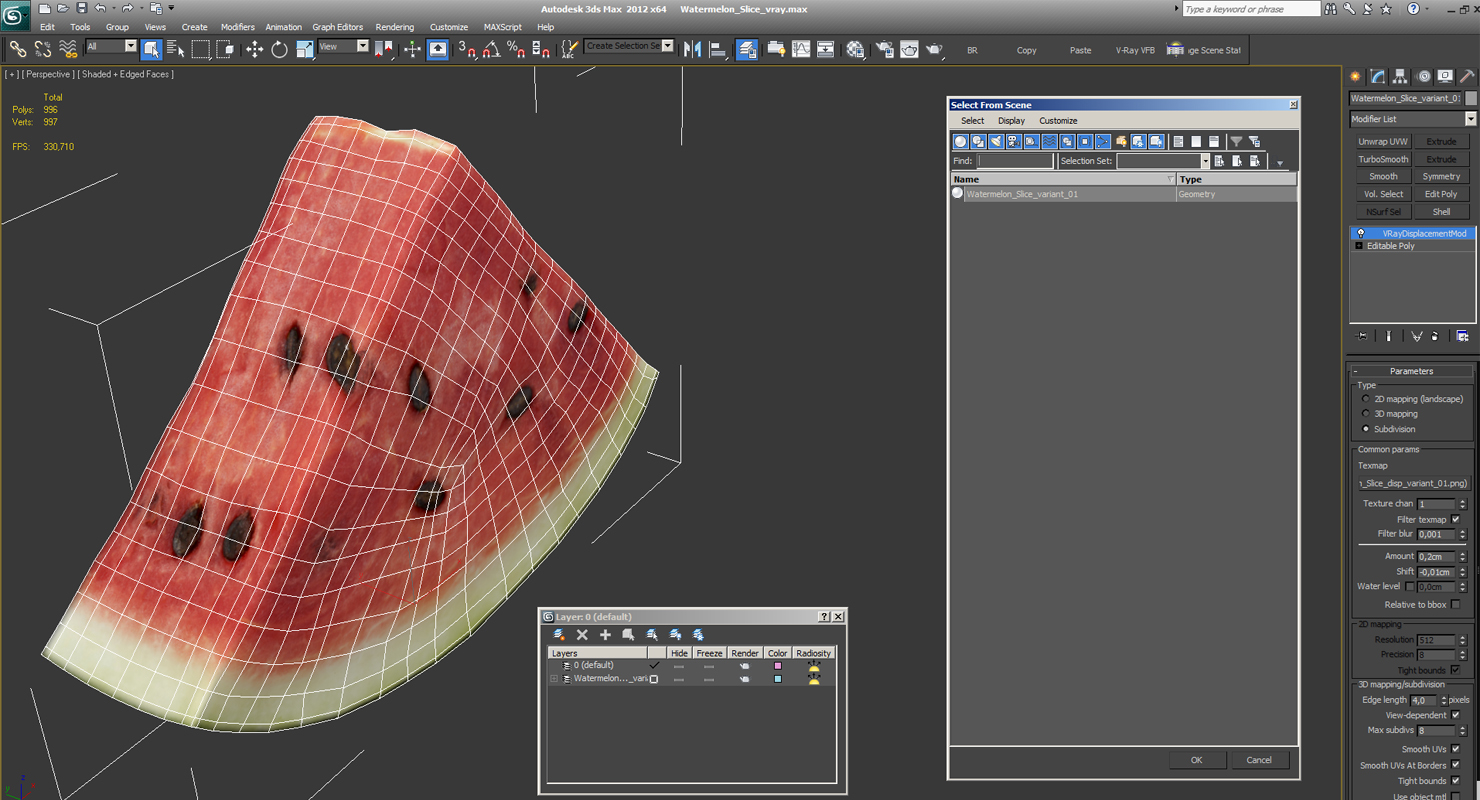Open Display menu in Select From Scene
This screenshot has width=1480, height=800.
1011,121
